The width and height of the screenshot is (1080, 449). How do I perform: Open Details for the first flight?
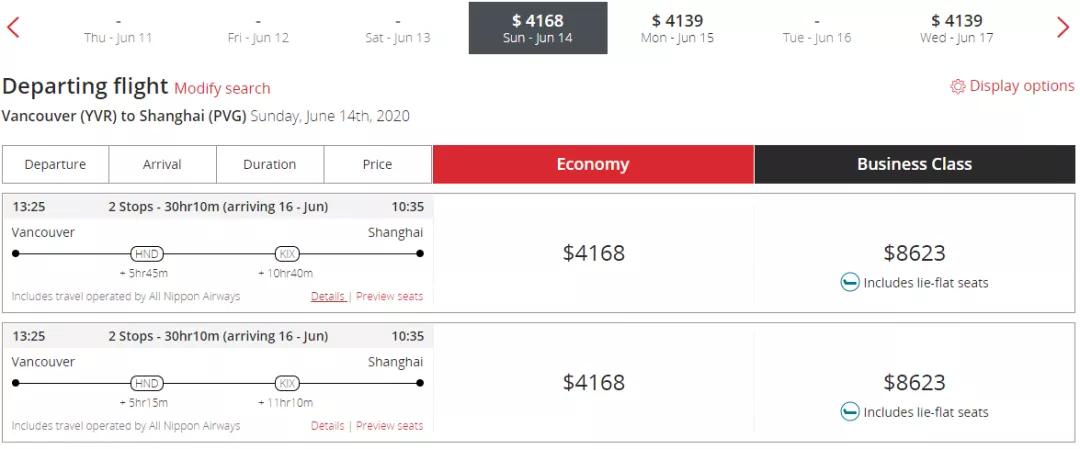click(327, 296)
